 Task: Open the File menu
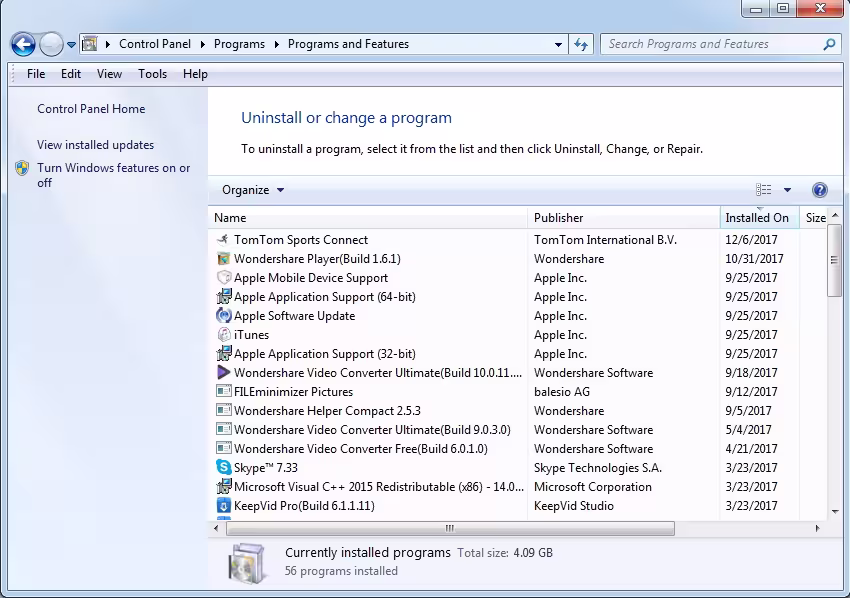coord(36,74)
